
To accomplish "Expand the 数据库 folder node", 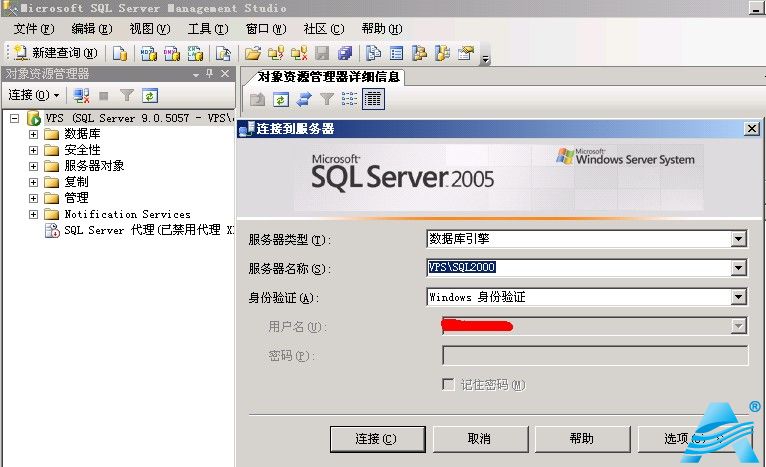I will [33, 134].
